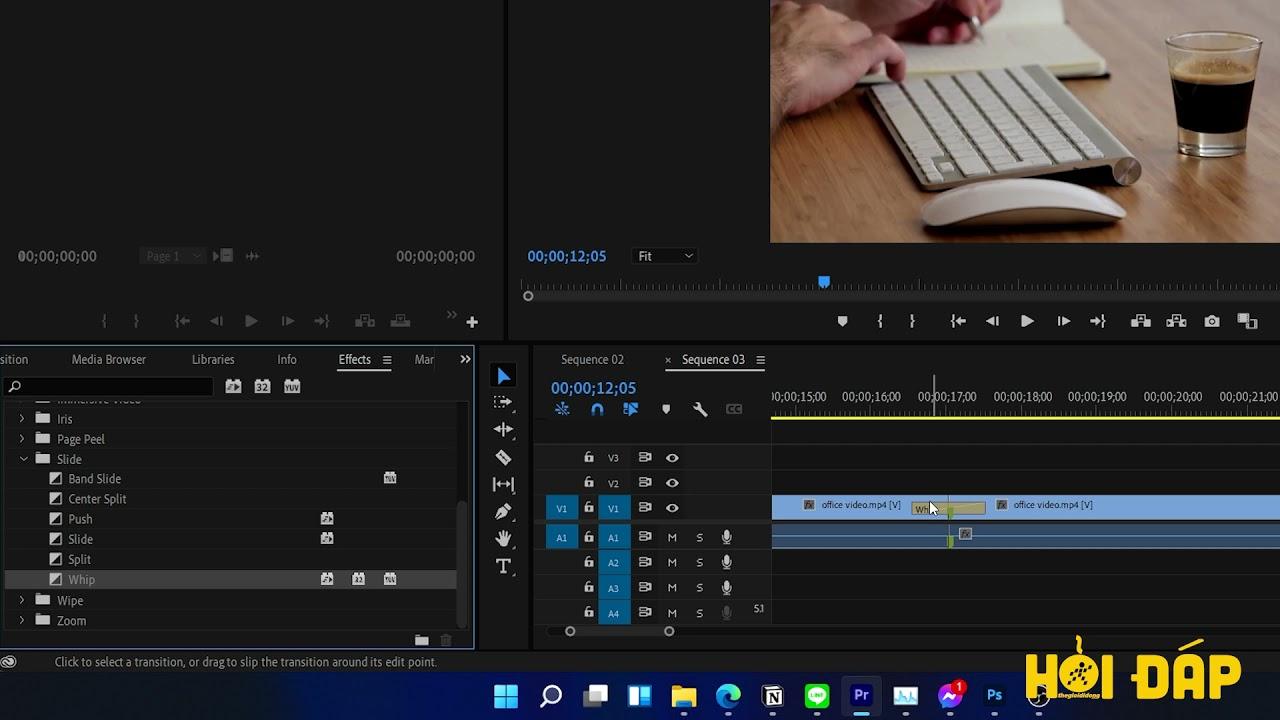Switch to Media Browser tab

(x=109, y=359)
